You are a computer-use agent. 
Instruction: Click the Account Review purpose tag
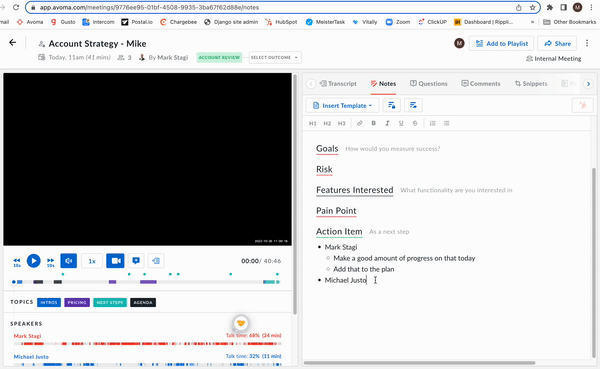pos(219,57)
